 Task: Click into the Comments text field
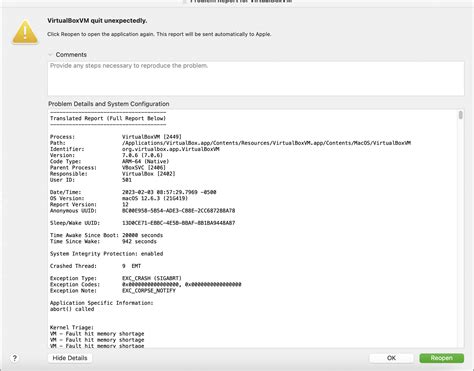pyautogui.click(x=256, y=78)
